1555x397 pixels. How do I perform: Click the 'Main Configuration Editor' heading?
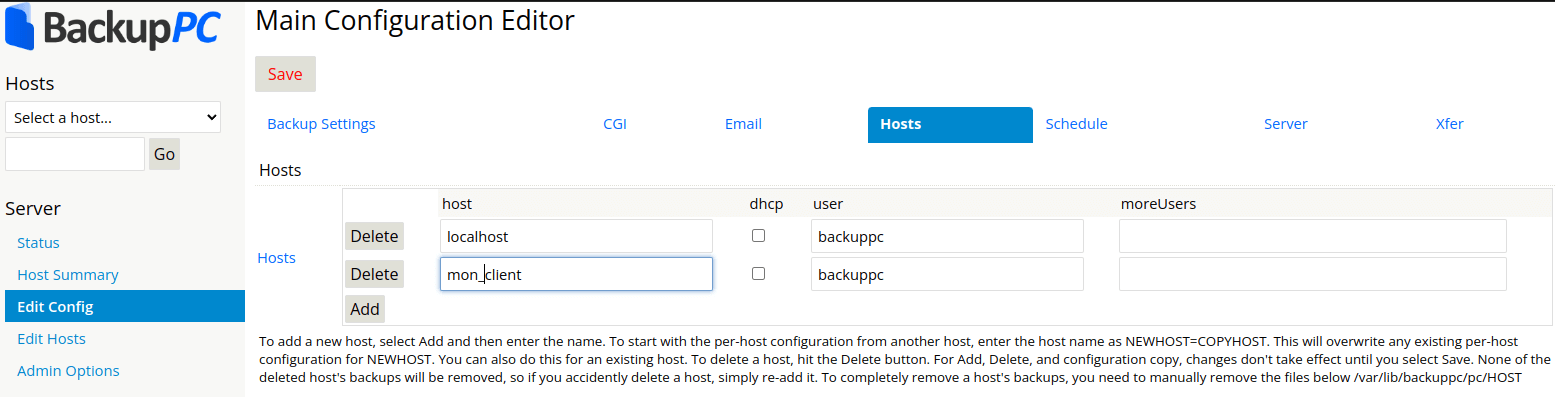[x=415, y=20]
